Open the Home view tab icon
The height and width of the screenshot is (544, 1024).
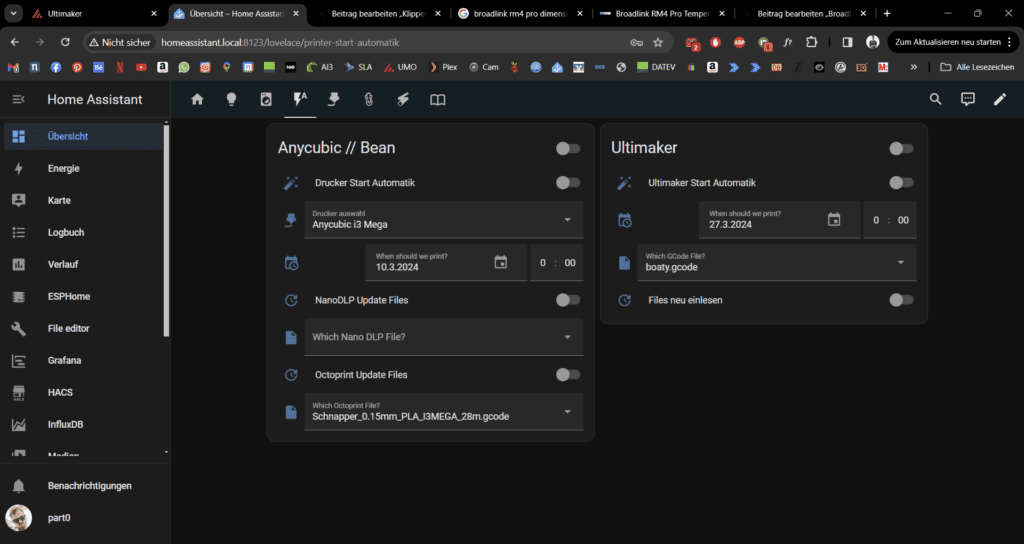coord(197,99)
